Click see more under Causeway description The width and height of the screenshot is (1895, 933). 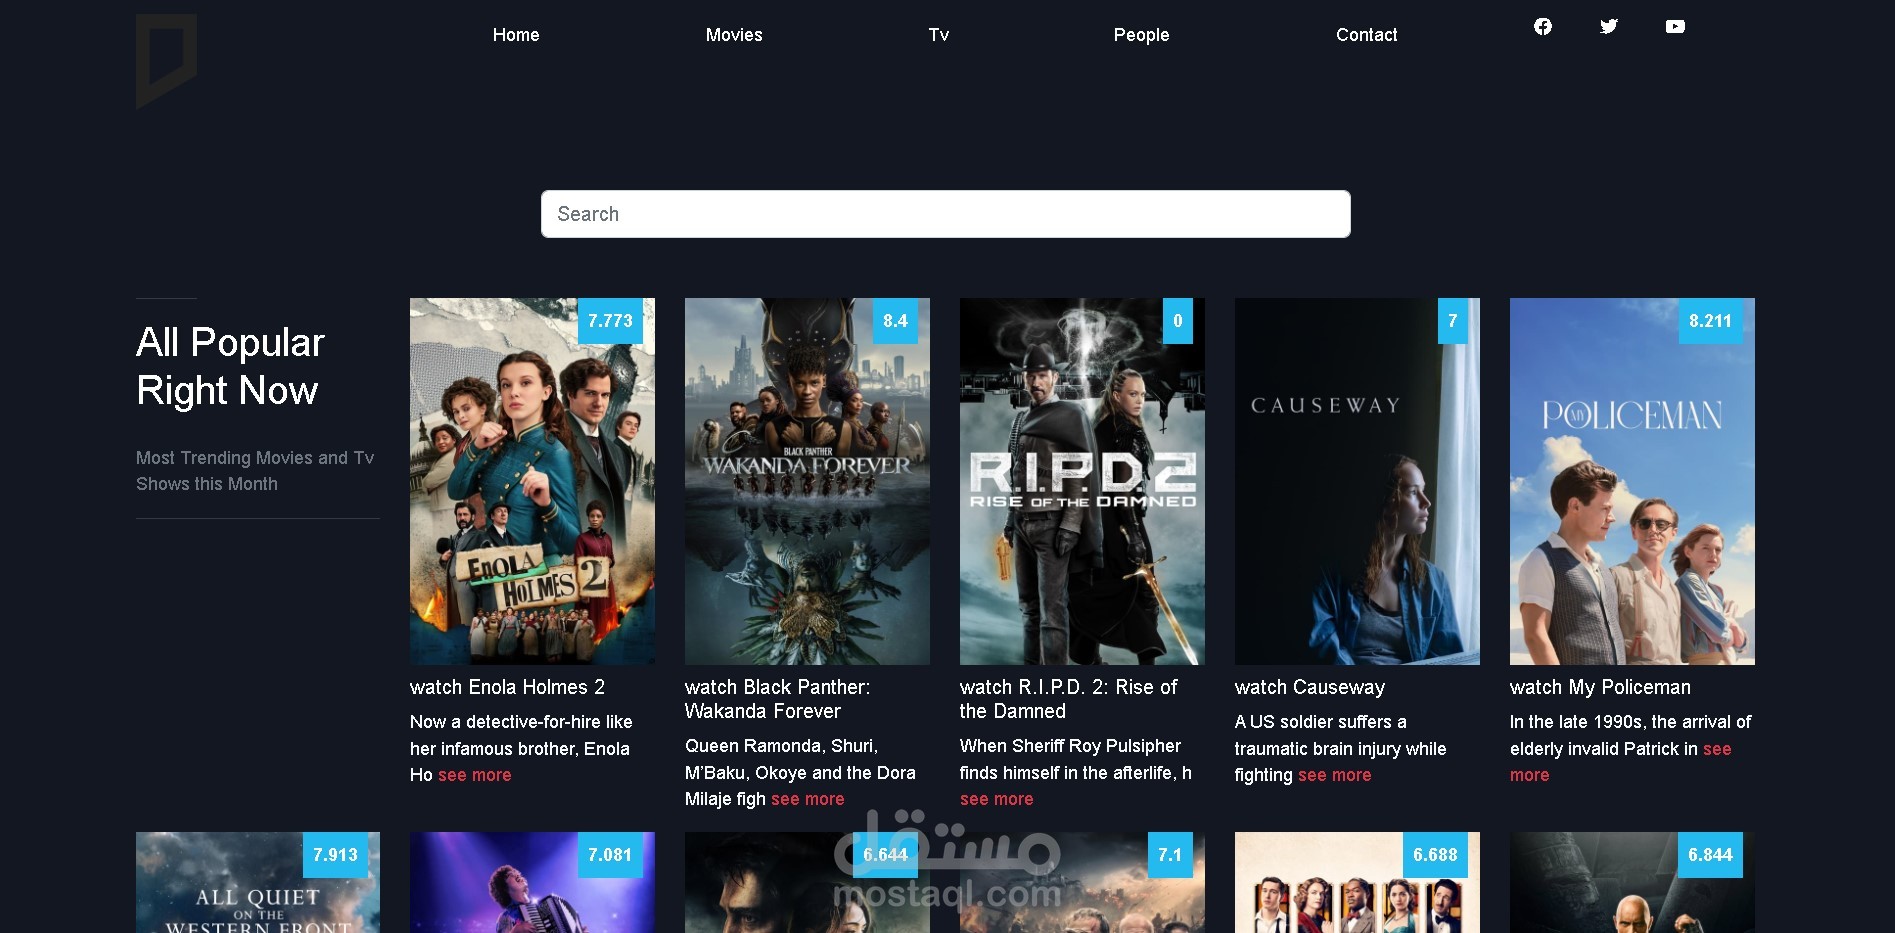tap(1334, 775)
